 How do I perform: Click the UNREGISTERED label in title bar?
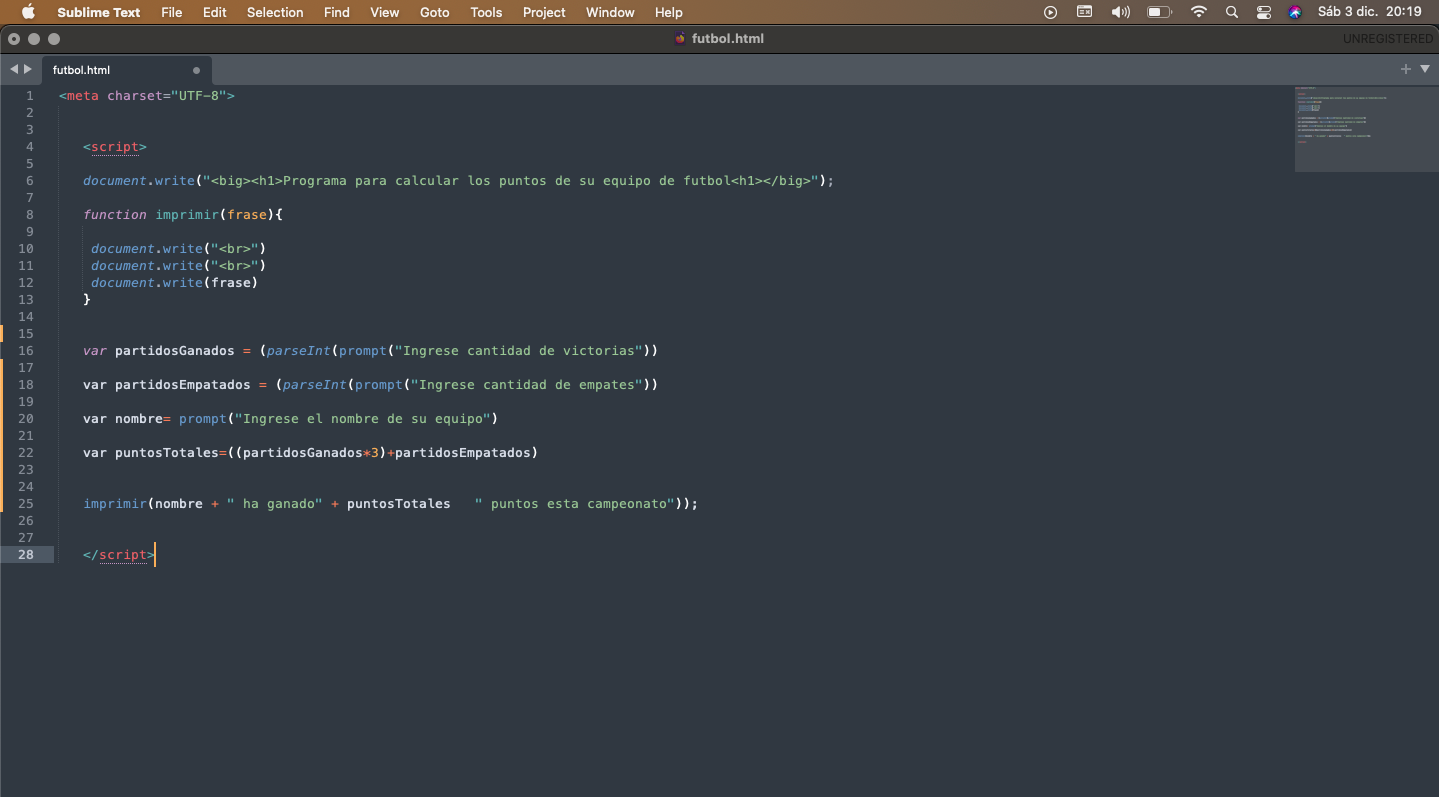point(1388,39)
